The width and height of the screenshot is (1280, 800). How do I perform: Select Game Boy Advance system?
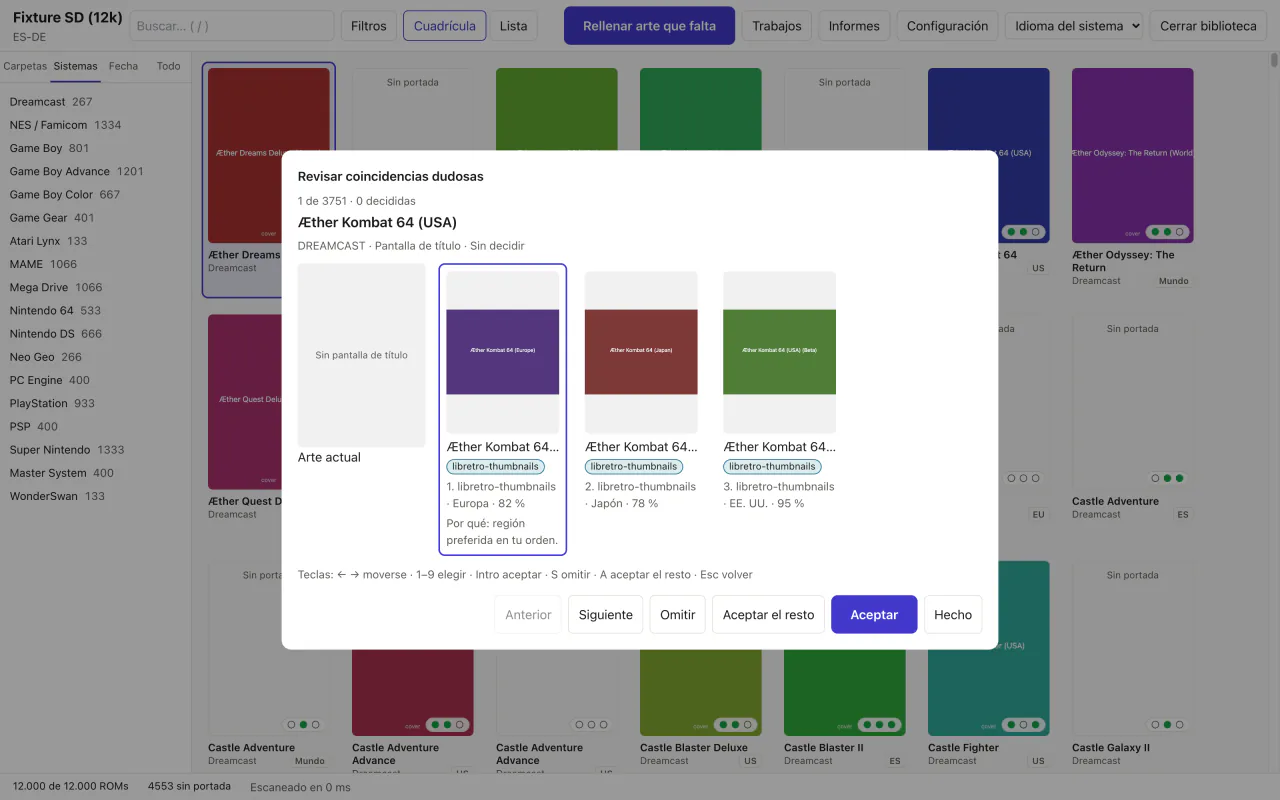(95, 171)
